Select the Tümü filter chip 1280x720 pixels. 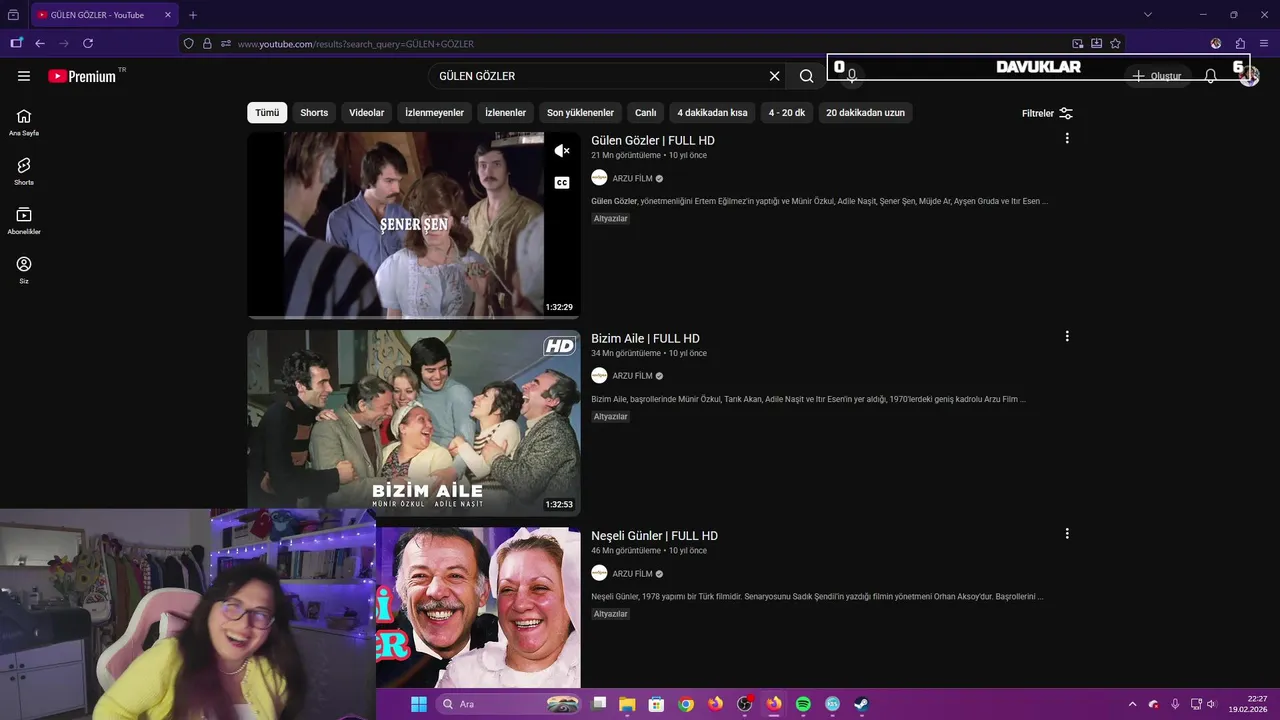[x=267, y=113]
